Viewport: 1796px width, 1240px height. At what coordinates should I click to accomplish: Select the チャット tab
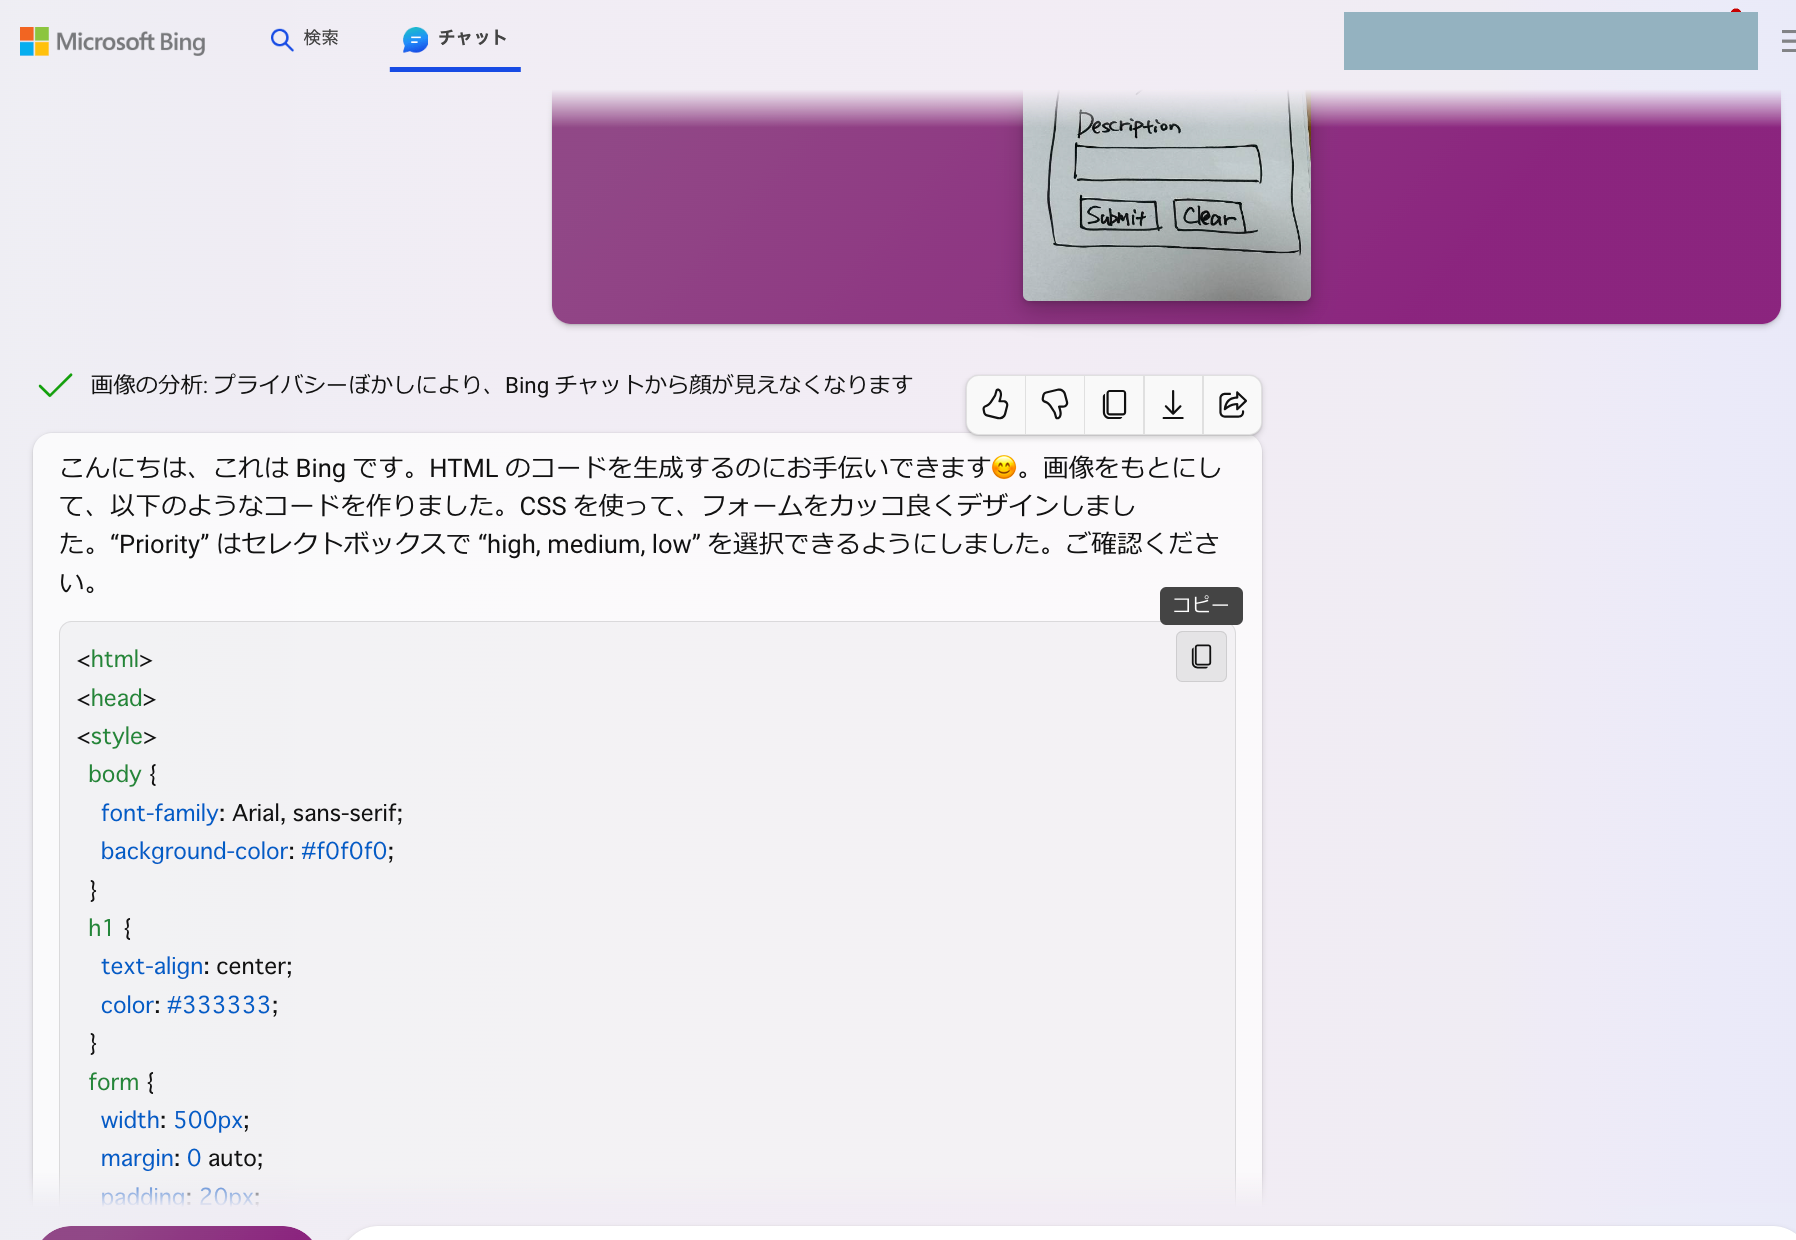point(455,38)
